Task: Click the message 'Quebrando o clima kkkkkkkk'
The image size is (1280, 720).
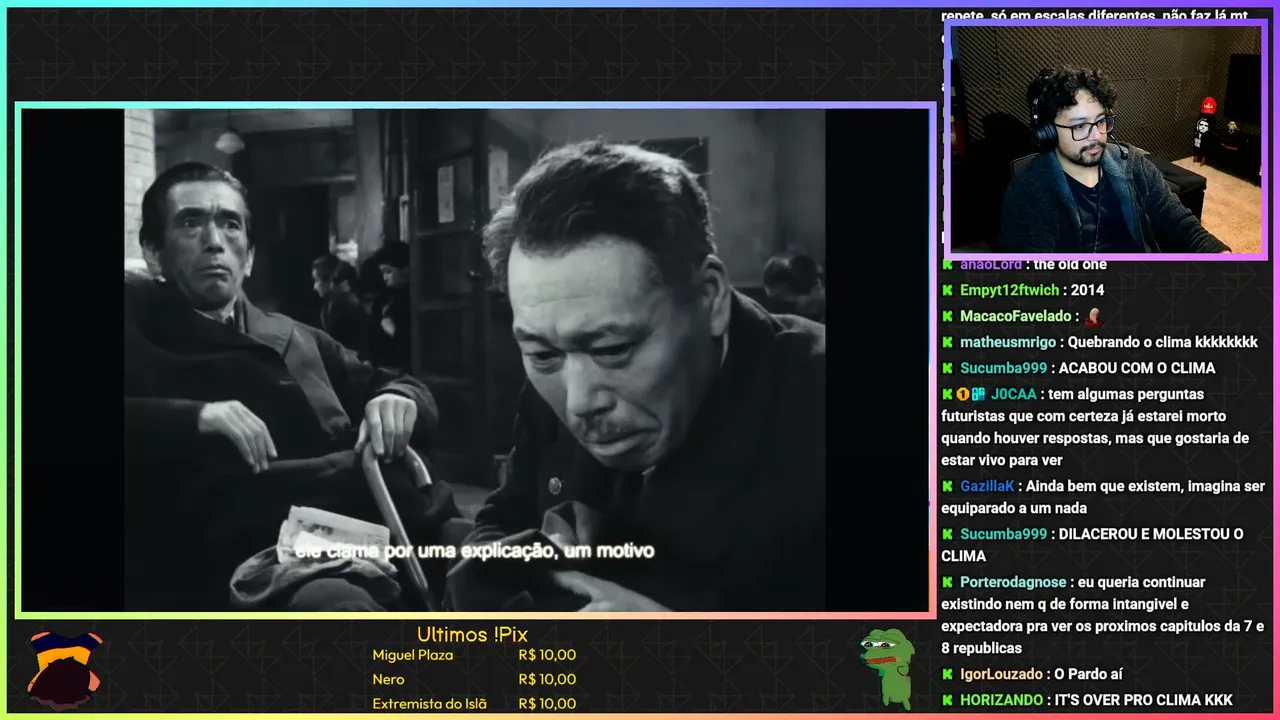Action: click(1163, 342)
